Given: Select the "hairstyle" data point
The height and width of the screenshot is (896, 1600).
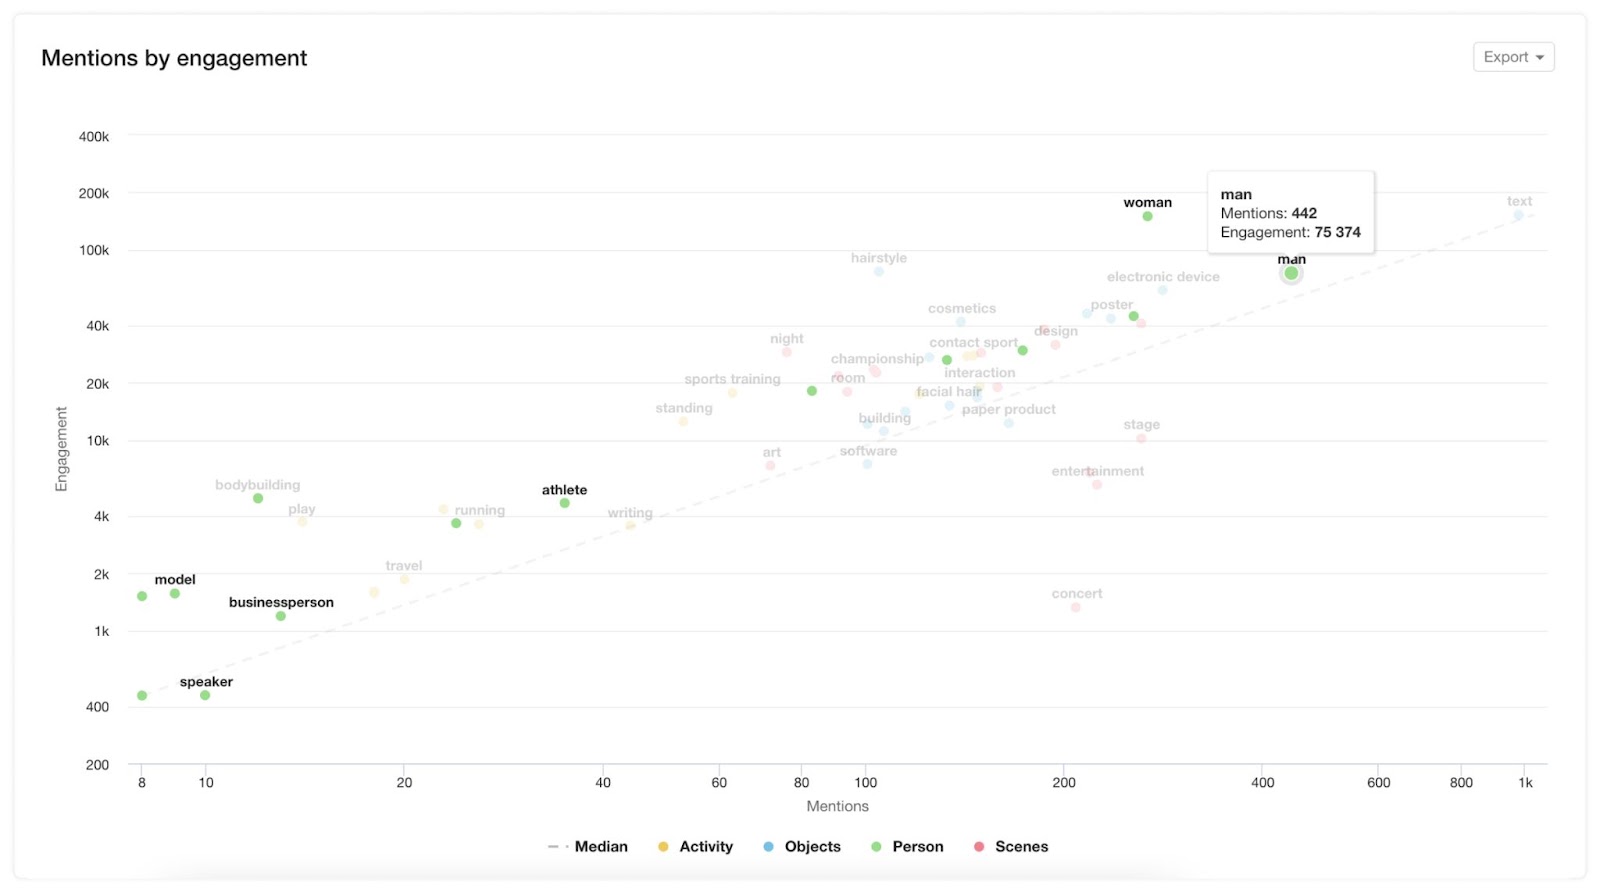Looking at the screenshot, I should [877, 270].
